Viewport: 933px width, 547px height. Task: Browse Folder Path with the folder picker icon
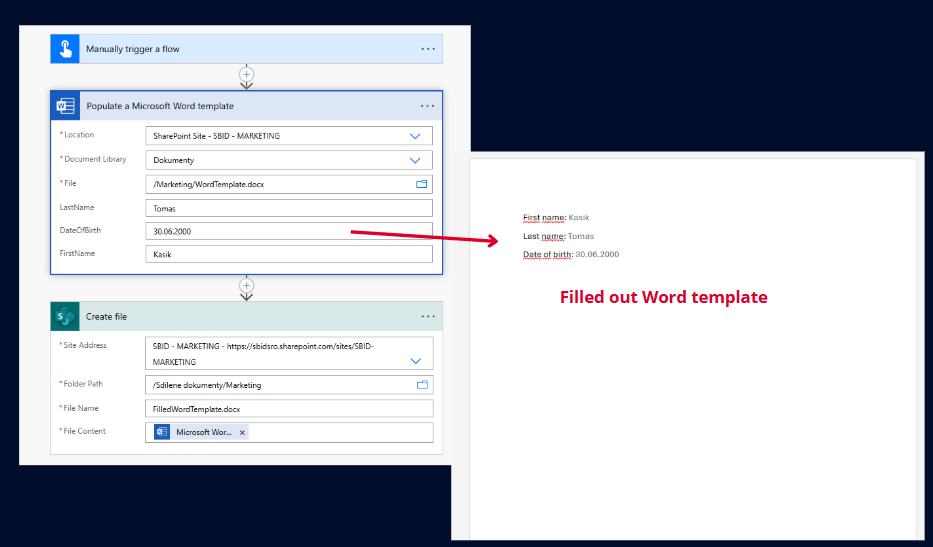coord(422,385)
